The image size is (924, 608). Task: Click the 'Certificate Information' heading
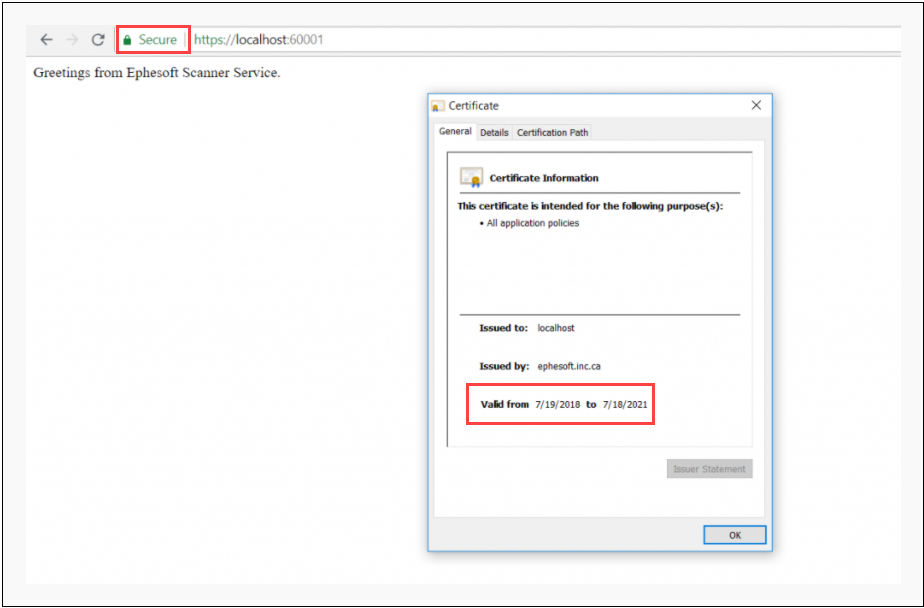click(x=544, y=178)
